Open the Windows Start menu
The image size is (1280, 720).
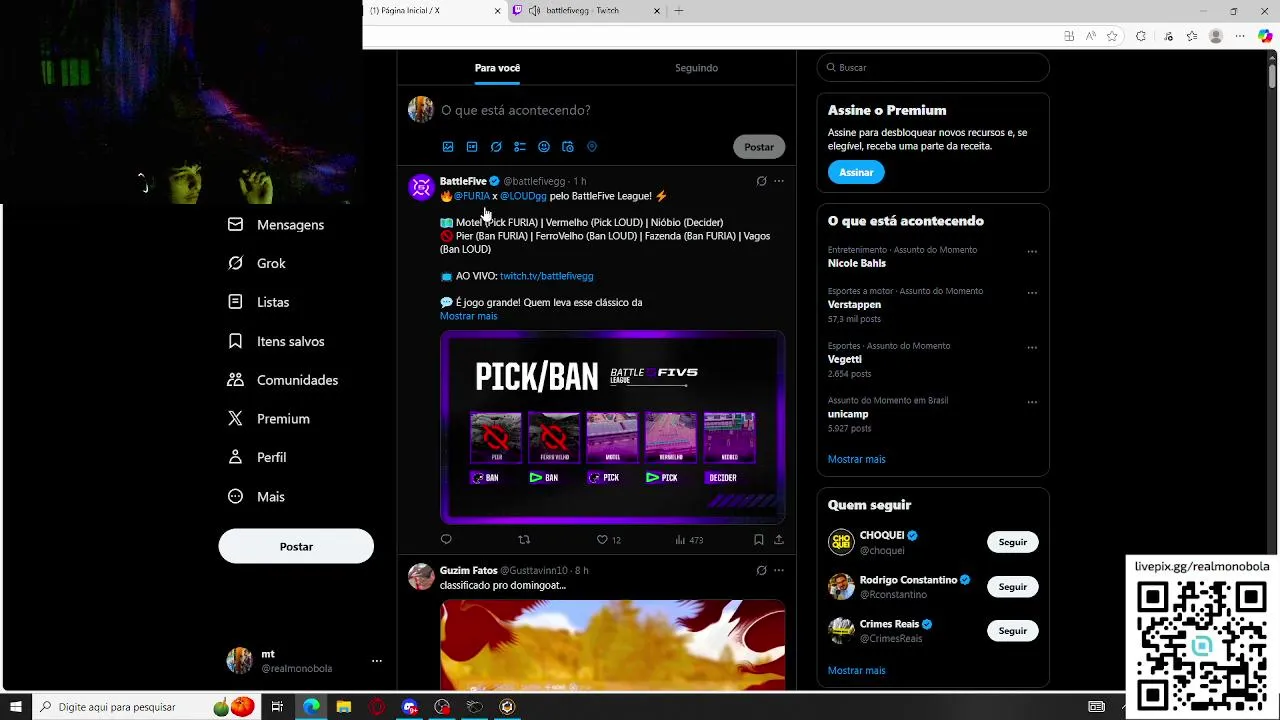[15, 707]
